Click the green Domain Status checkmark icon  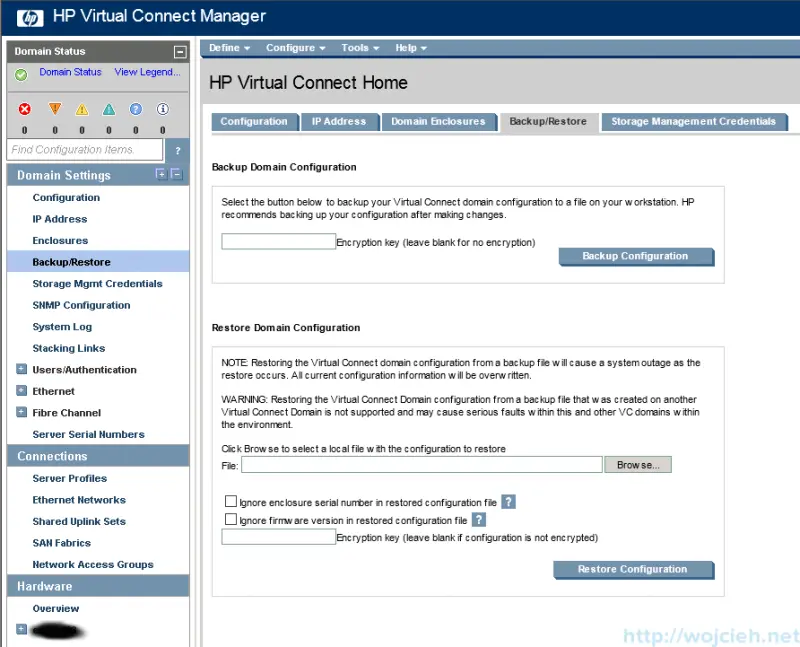point(20,72)
